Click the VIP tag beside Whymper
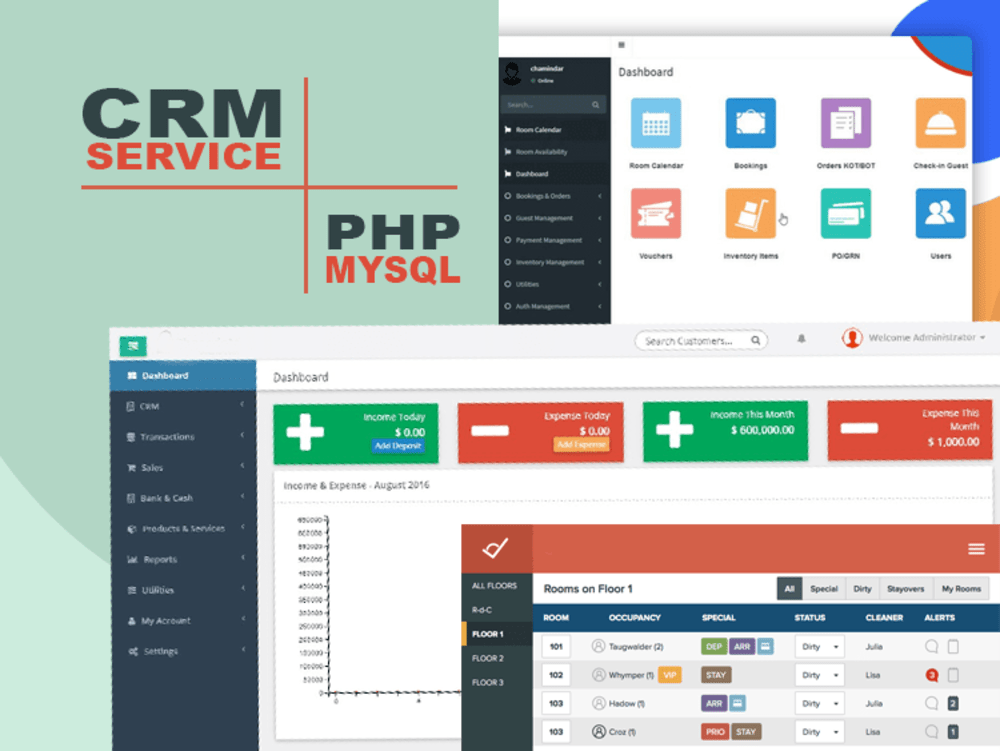Image resolution: width=1000 pixels, height=751 pixels. (x=670, y=674)
